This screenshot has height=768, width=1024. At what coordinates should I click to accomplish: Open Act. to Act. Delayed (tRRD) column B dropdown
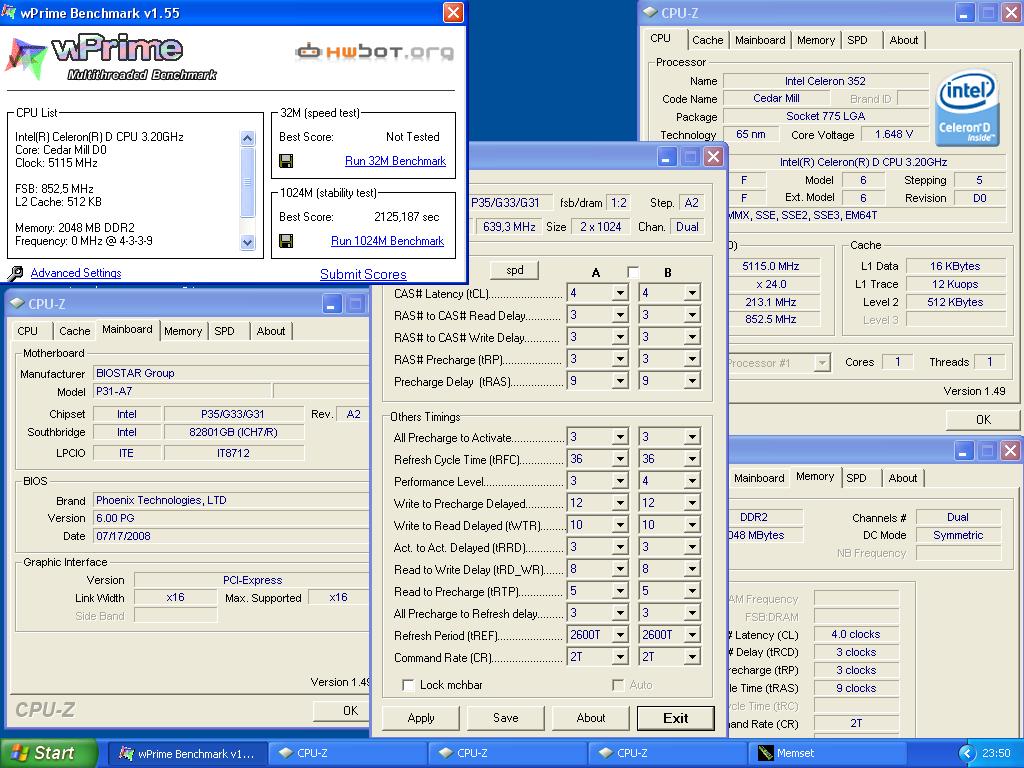[692, 547]
